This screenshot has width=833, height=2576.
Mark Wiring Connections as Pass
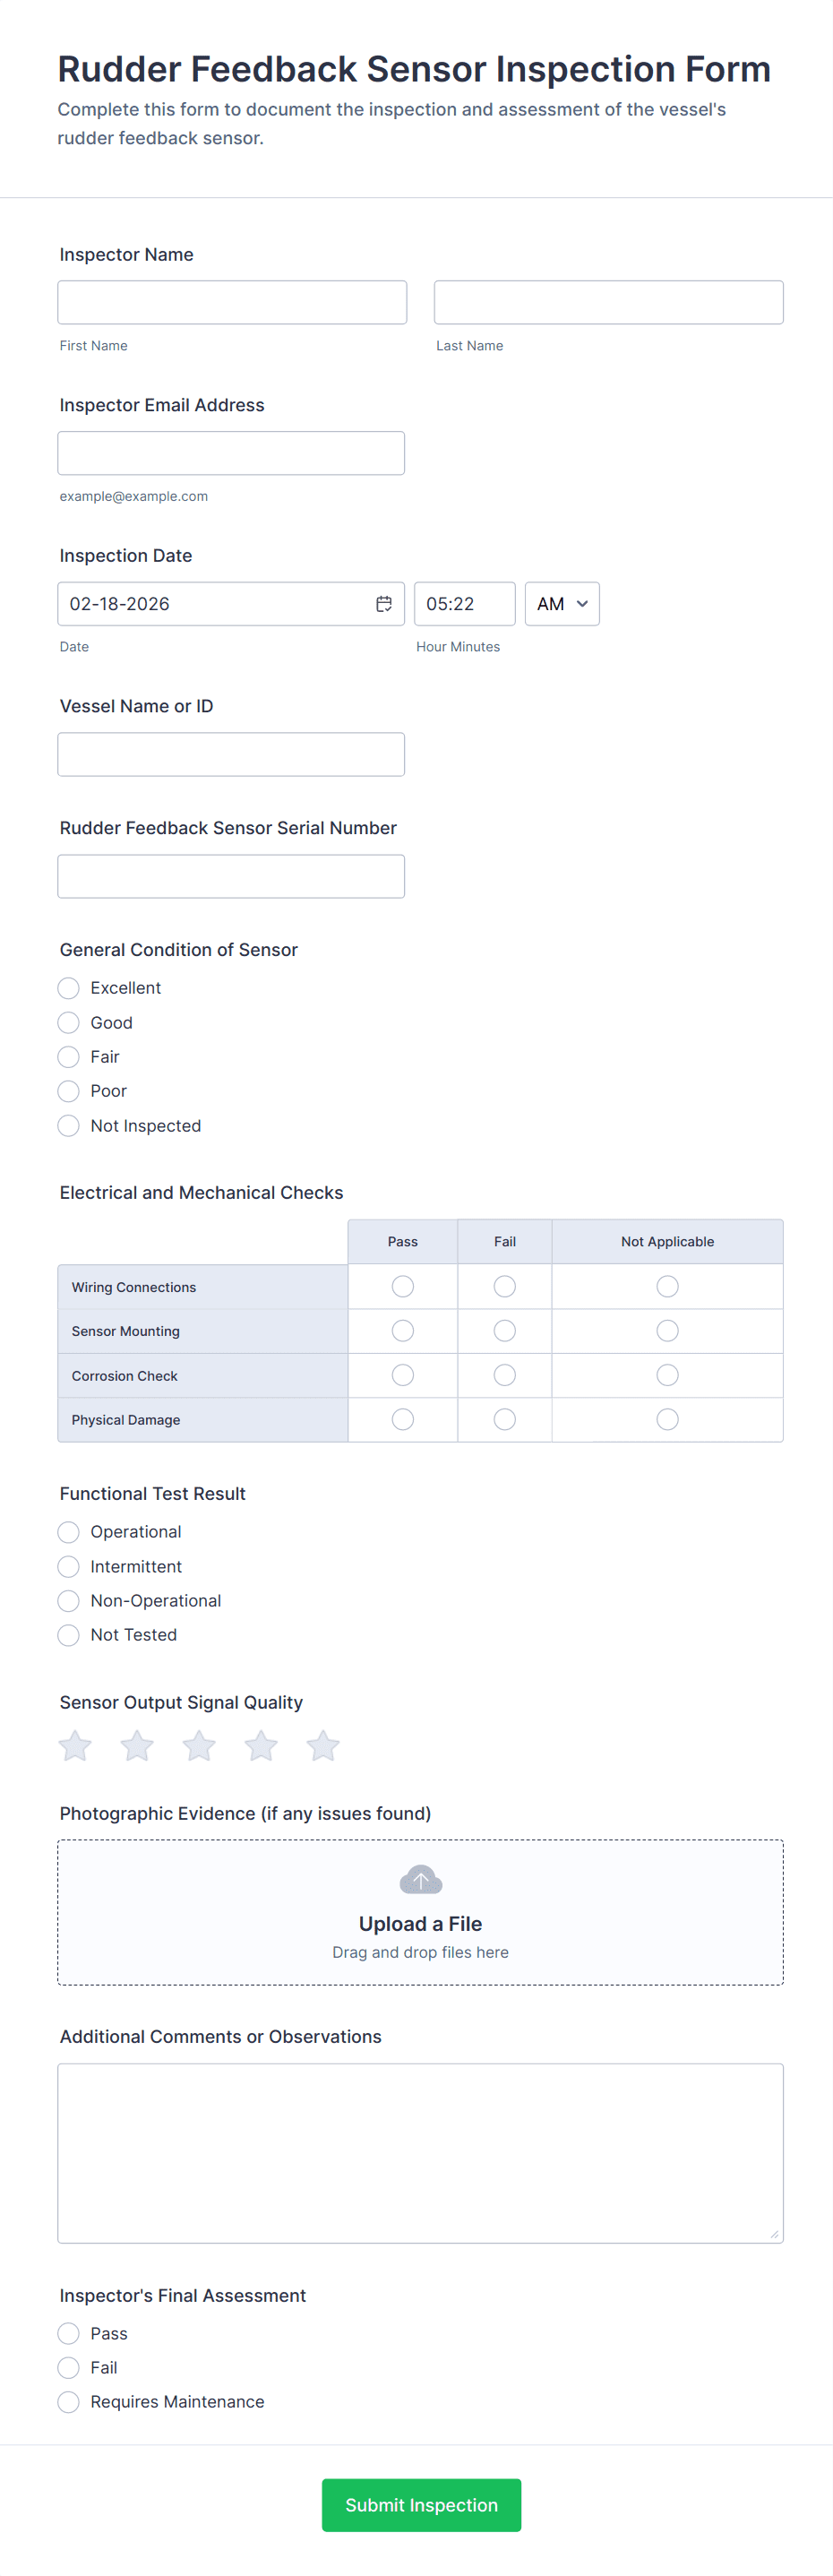403,1287
